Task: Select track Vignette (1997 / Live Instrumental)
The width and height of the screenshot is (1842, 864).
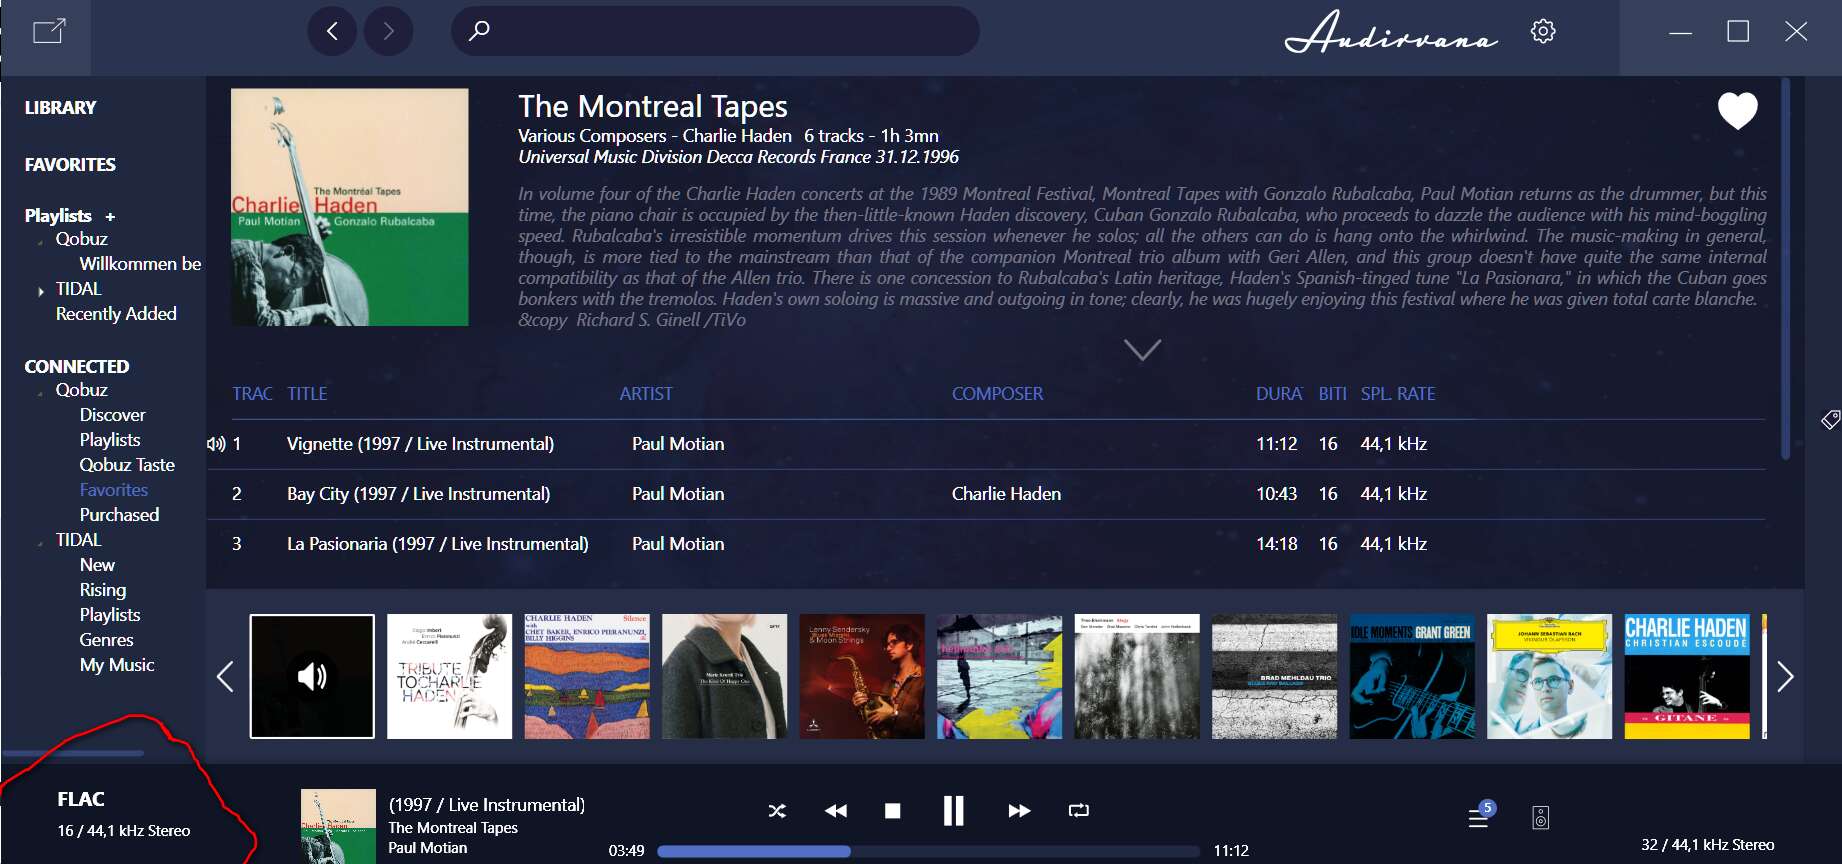Action: pos(420,444)
